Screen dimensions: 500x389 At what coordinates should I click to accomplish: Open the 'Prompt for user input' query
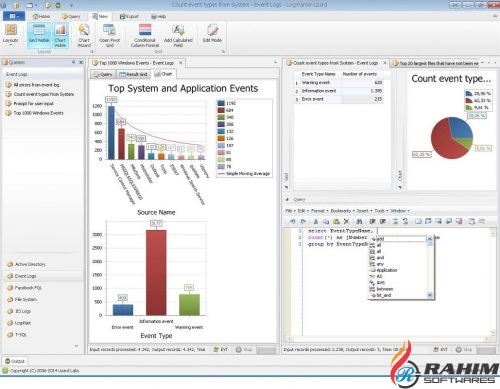click(x=30, y=104)
